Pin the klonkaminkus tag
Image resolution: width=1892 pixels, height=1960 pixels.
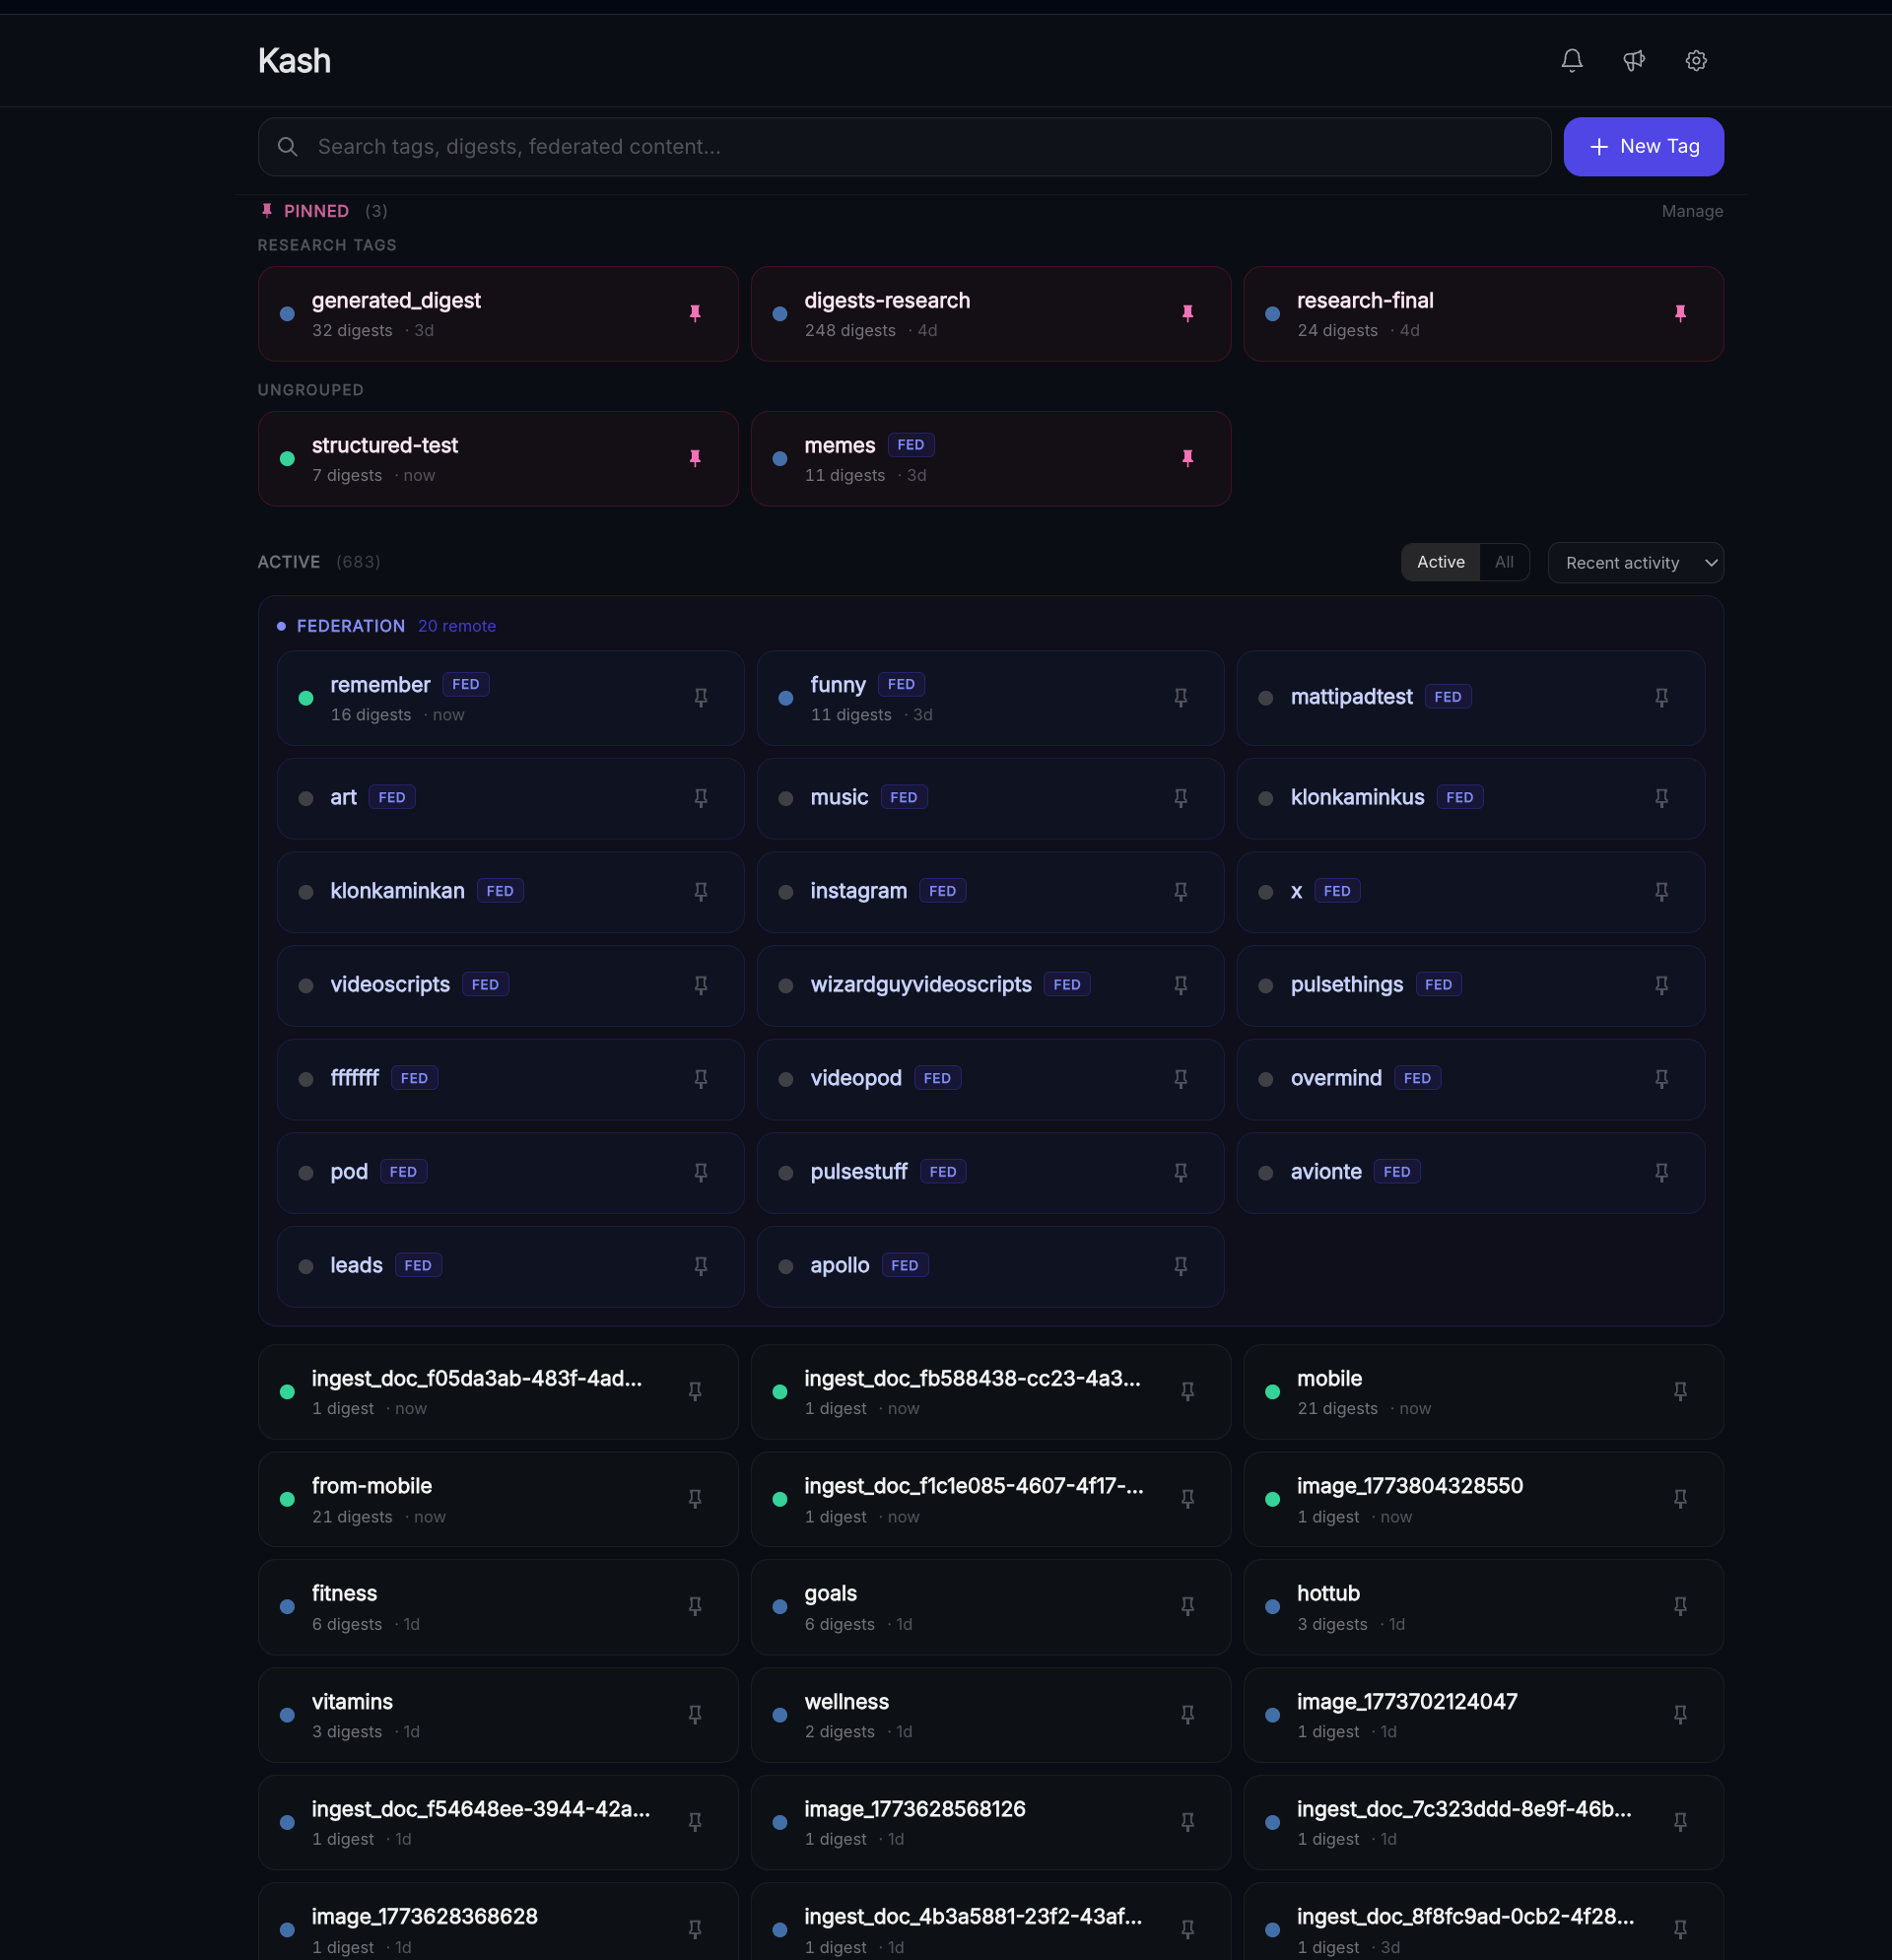[x=1661, y=798]
